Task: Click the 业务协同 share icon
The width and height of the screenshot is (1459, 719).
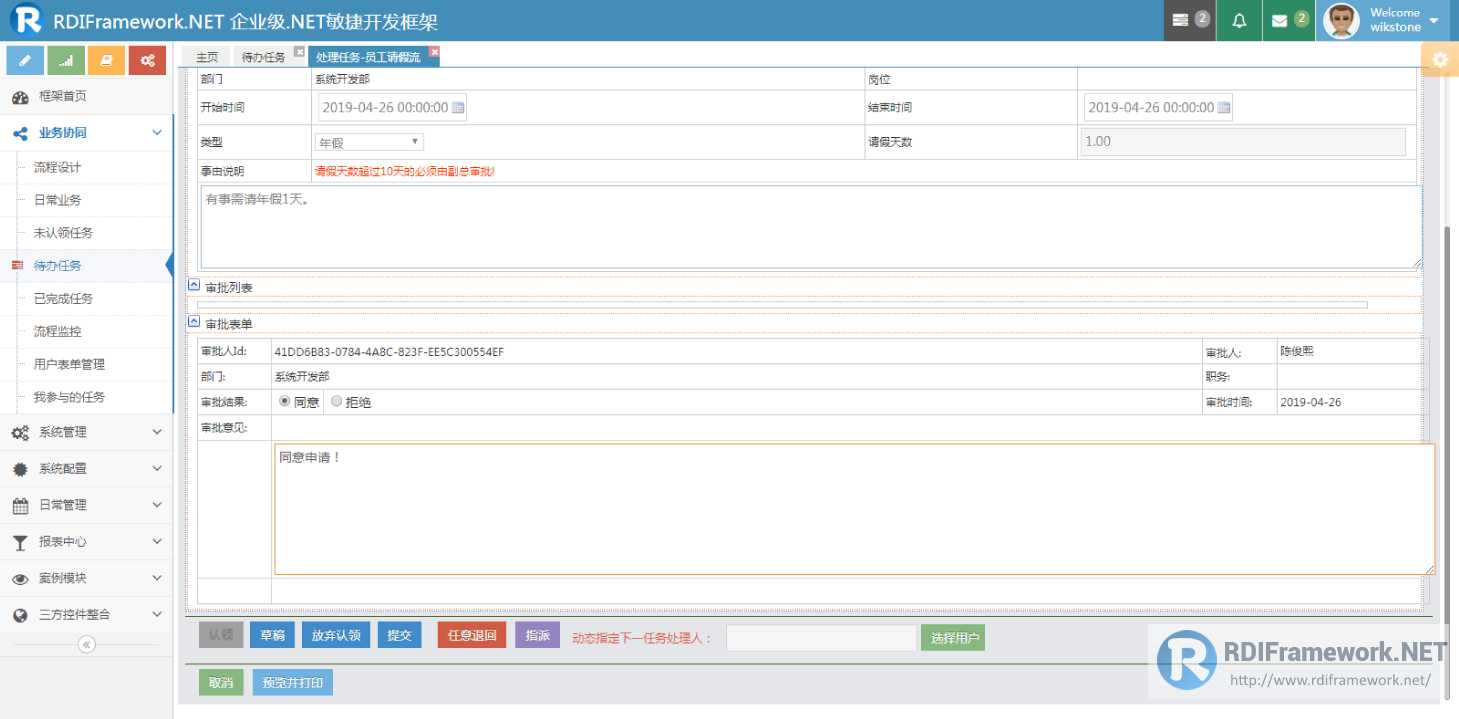Action: 20,133
